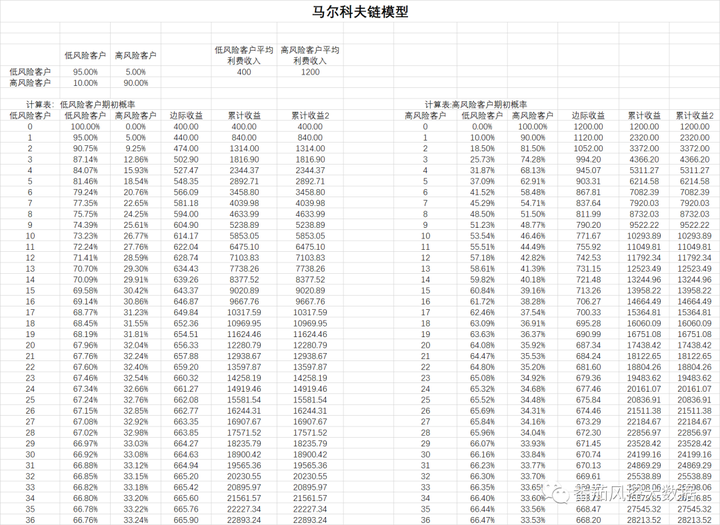This screenshot has height=525, width=720.
Task: Select the 边际收益 header in the left table
Action: tap(186, 115)
